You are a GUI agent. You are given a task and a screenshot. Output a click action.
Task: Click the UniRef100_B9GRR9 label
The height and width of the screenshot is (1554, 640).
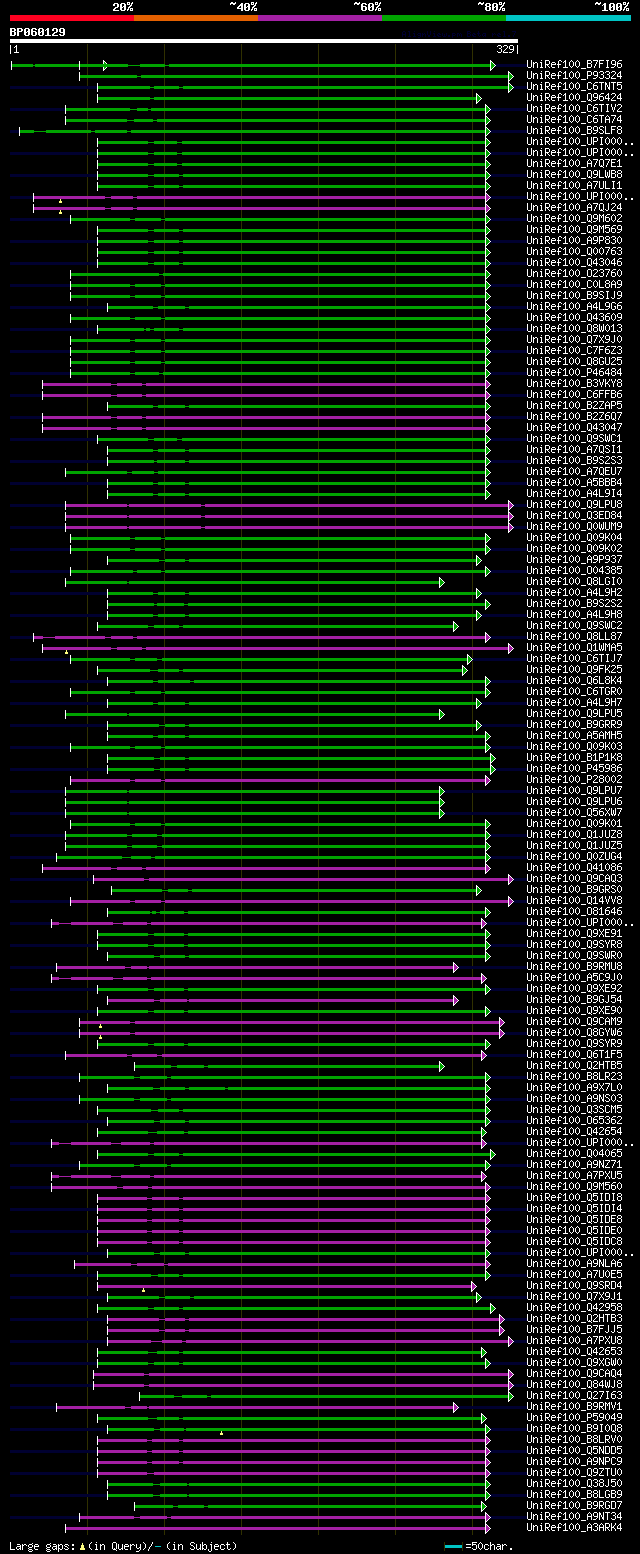tap(574, 724)
